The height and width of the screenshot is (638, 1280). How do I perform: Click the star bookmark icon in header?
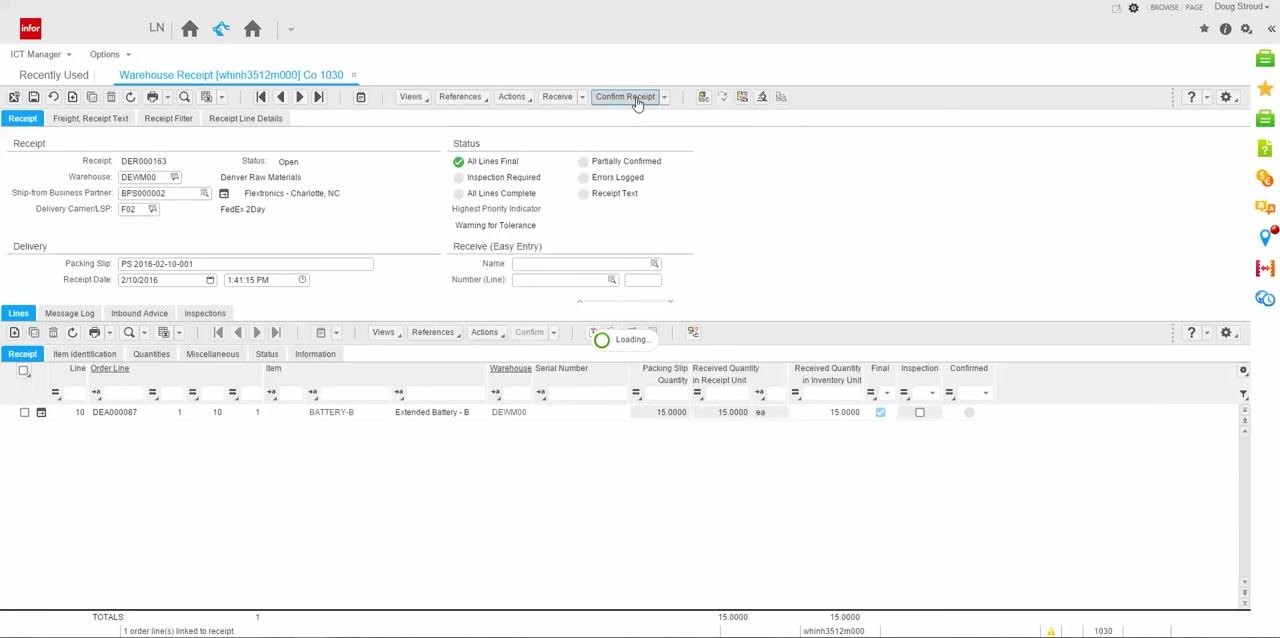(1204, 29)
